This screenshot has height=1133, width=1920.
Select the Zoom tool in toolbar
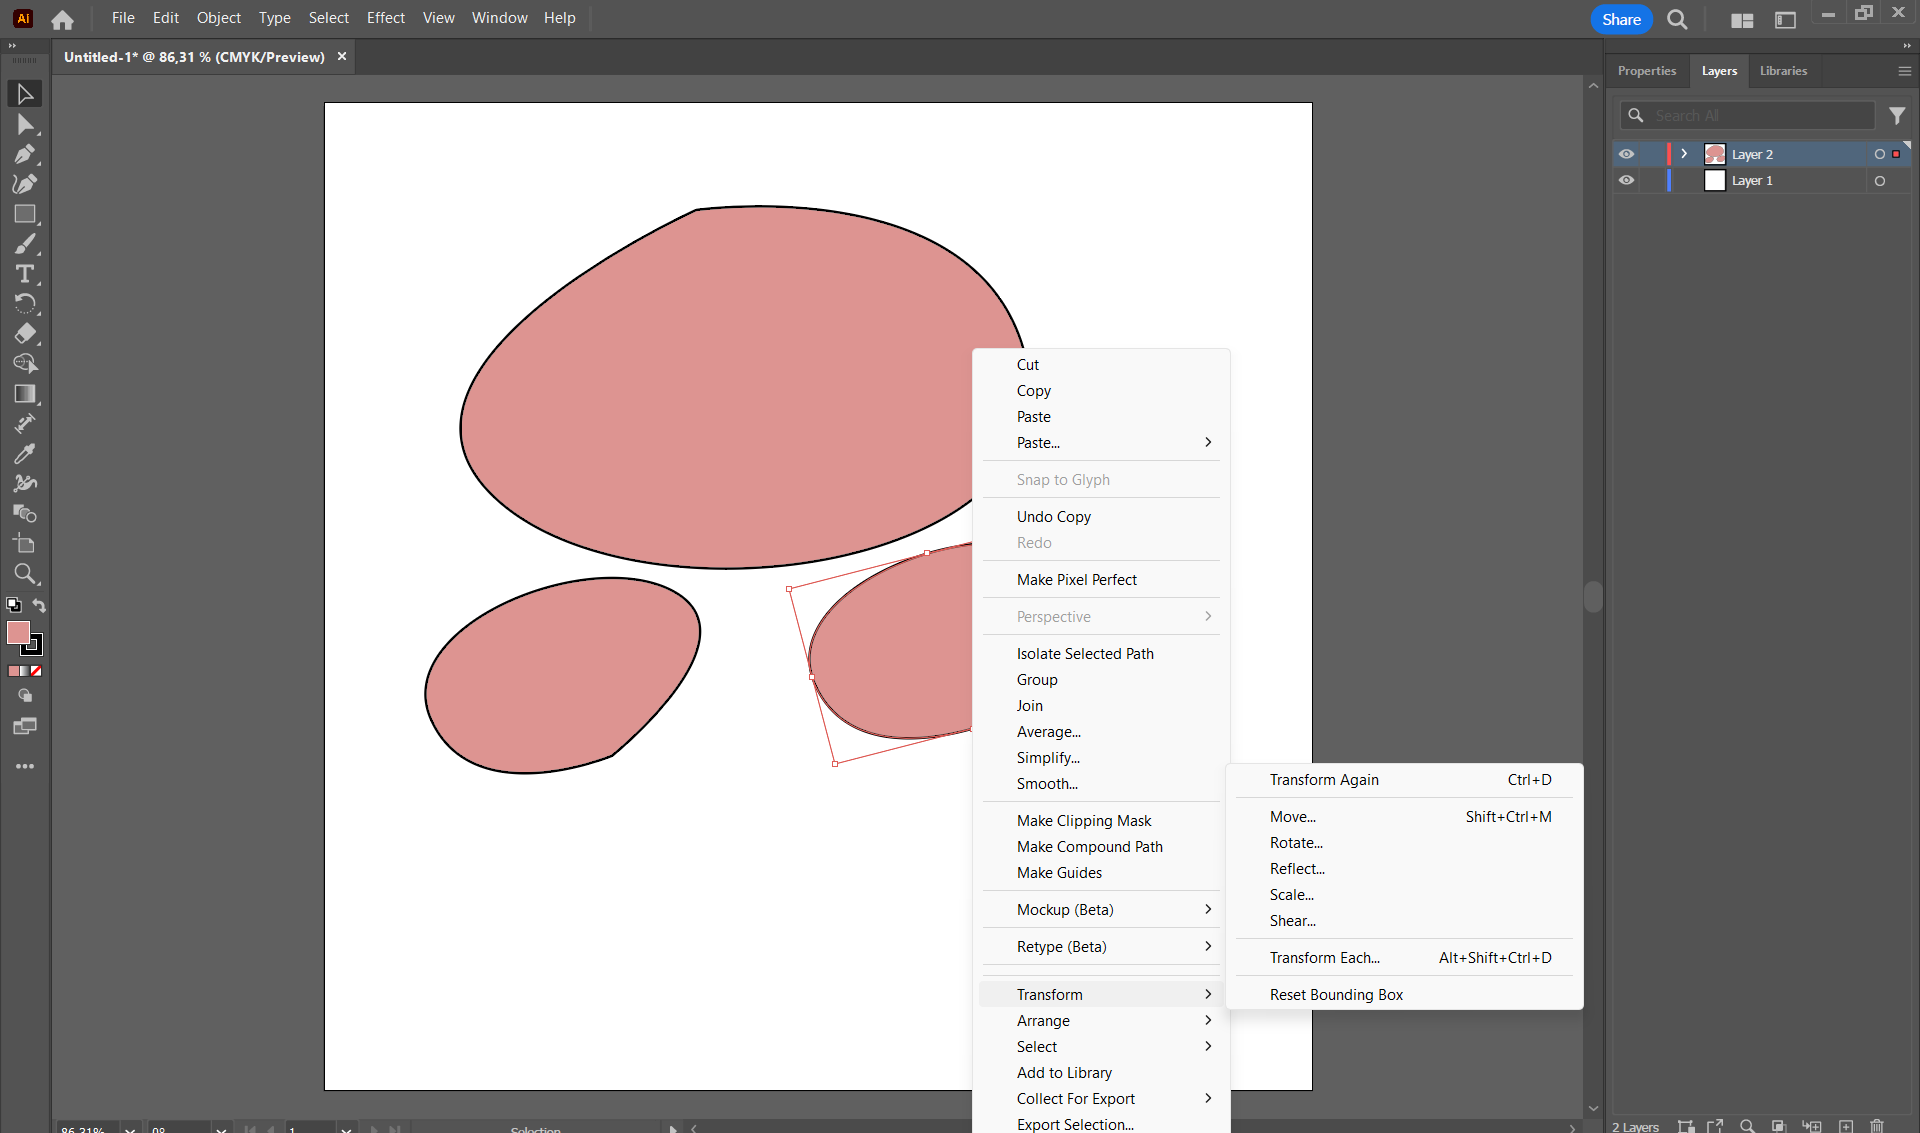tap(25, 574)
